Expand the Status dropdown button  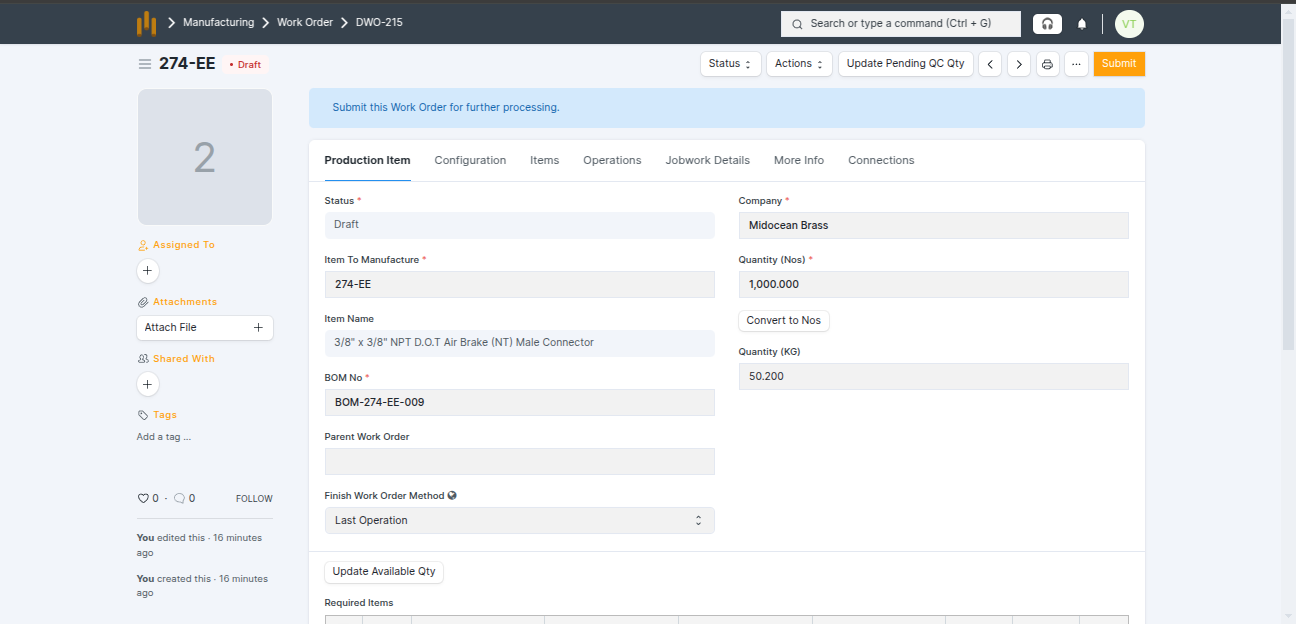tap(730, 64)
